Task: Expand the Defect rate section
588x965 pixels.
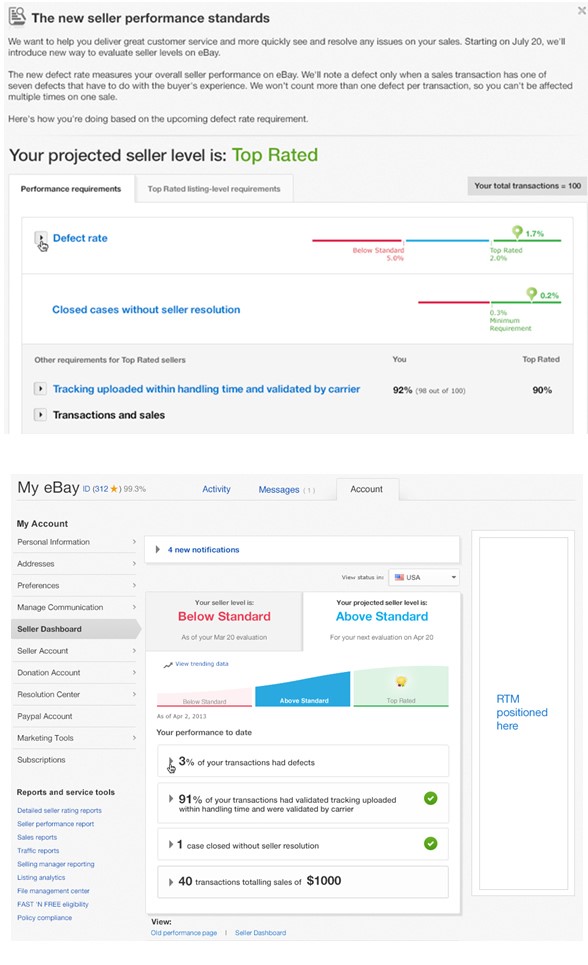Action: [x=41, y=239]
